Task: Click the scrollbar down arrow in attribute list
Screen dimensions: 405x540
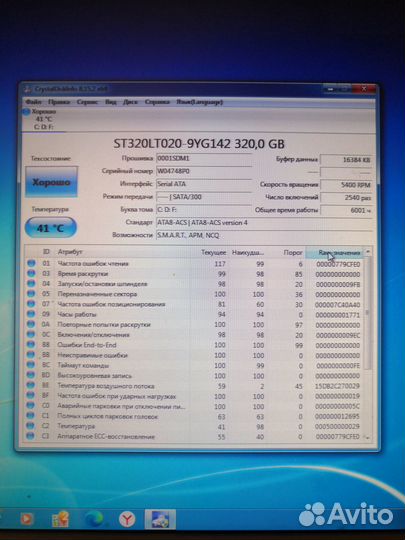Action: pyautogui.click(x=367, y=437)
